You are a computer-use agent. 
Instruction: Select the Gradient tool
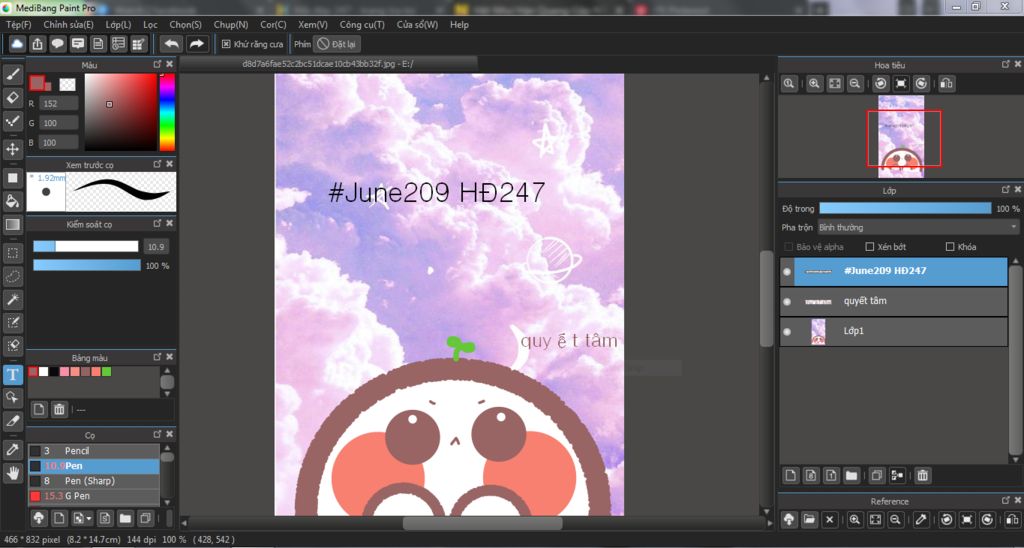tap(12, 225)
